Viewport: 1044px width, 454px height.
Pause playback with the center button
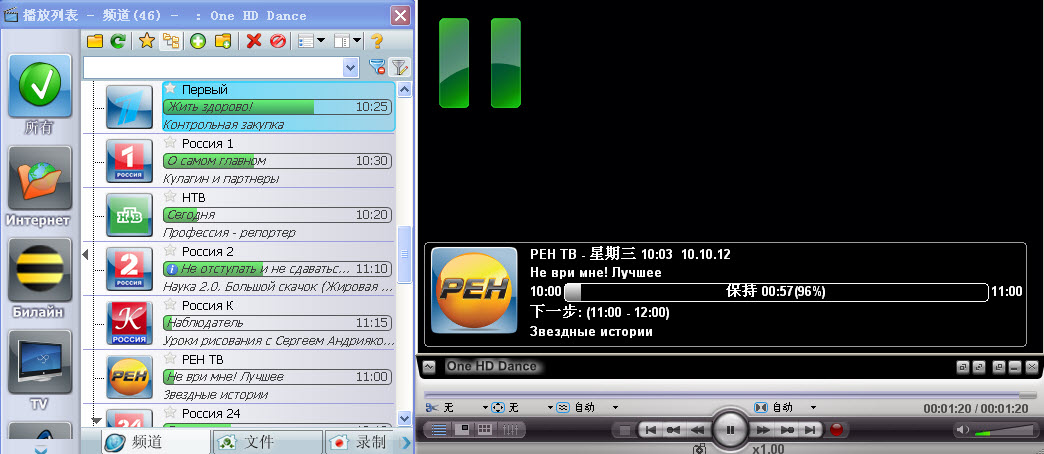pyautogui.click(x=730, y=429)
